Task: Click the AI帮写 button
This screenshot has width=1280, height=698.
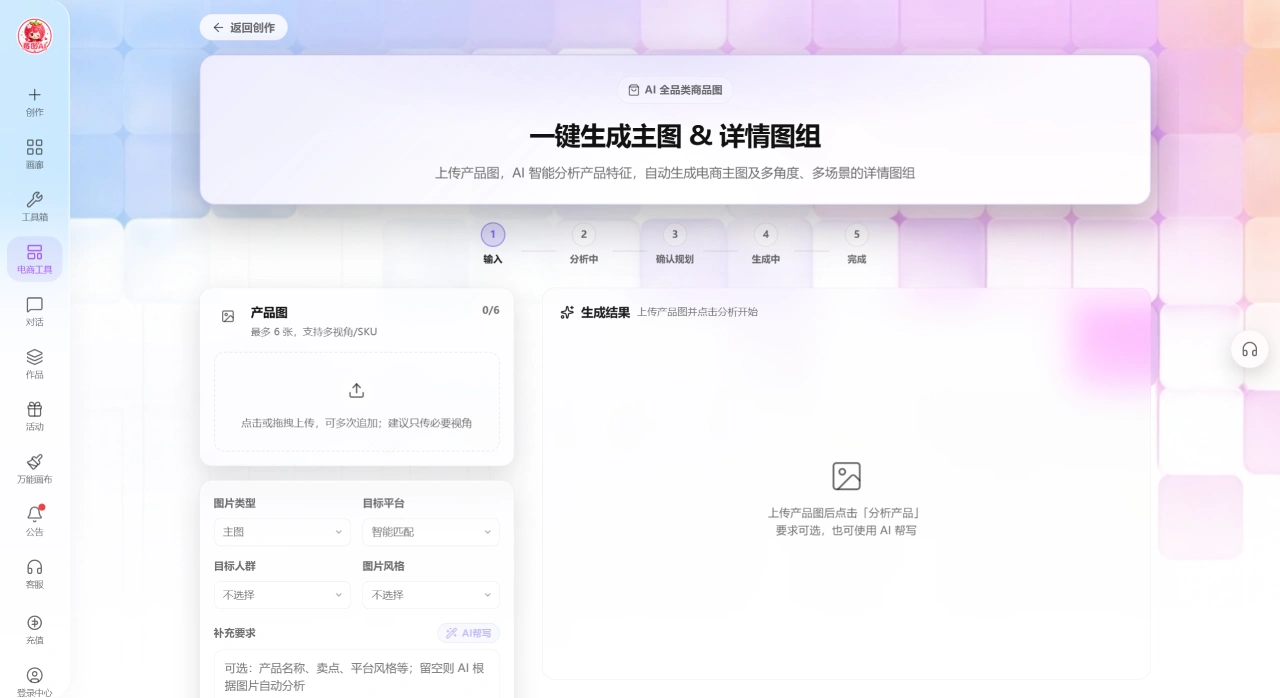Action: 468,633
